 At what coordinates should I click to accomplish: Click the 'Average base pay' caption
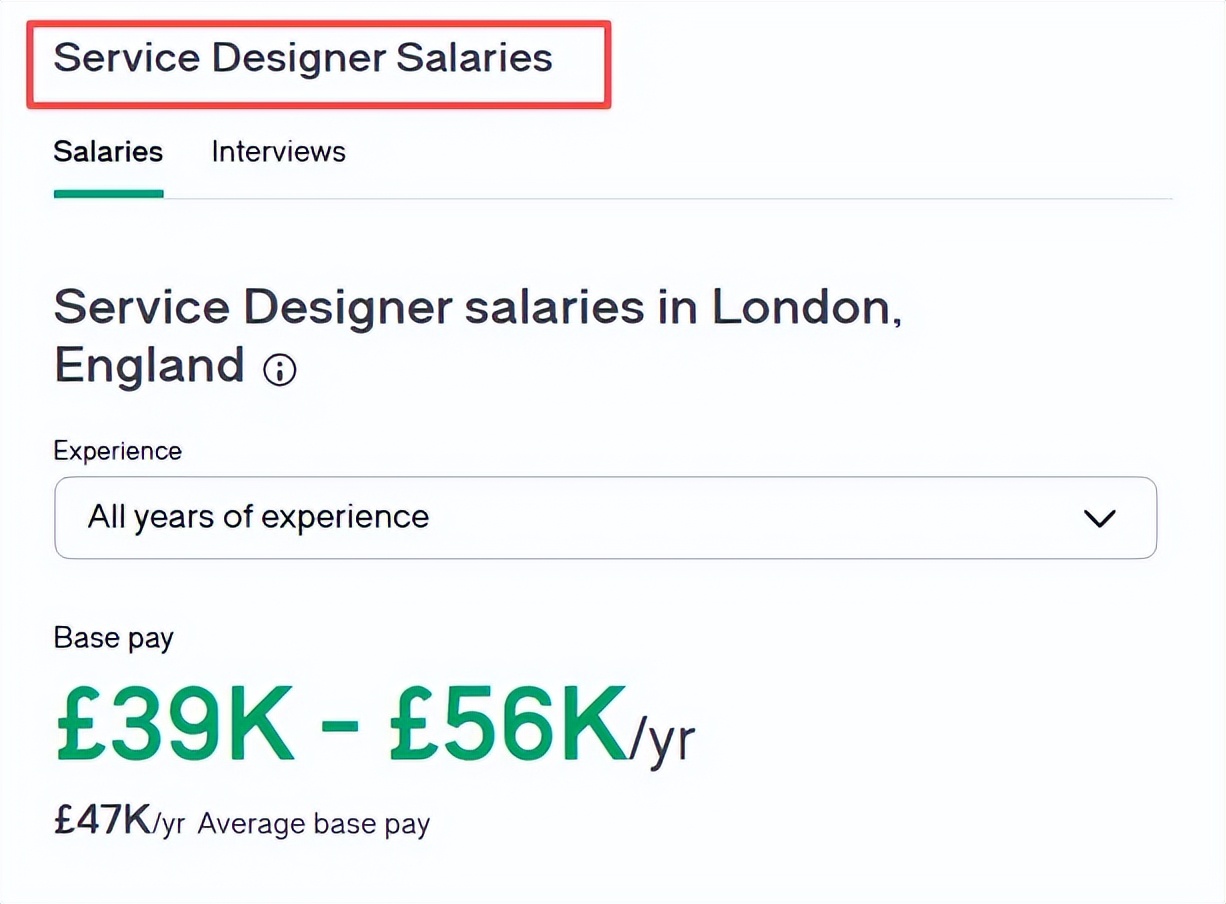click(313, 824)
